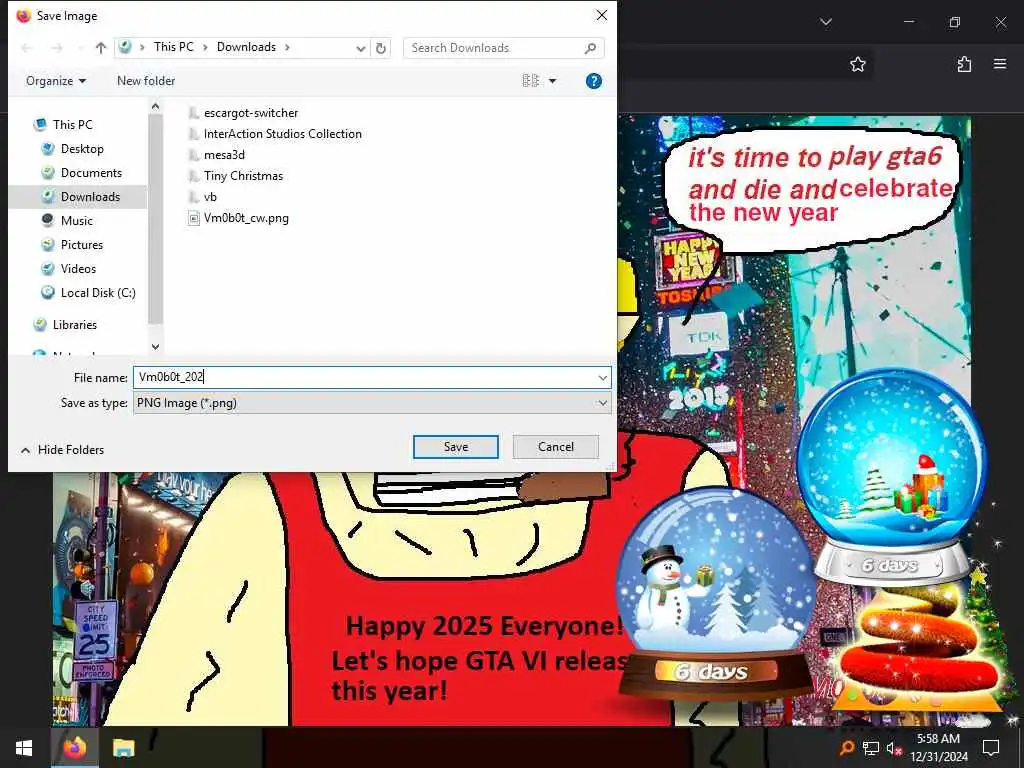
Task: Open Videos in the navigation pane
Action: click(x=78, y=268)
